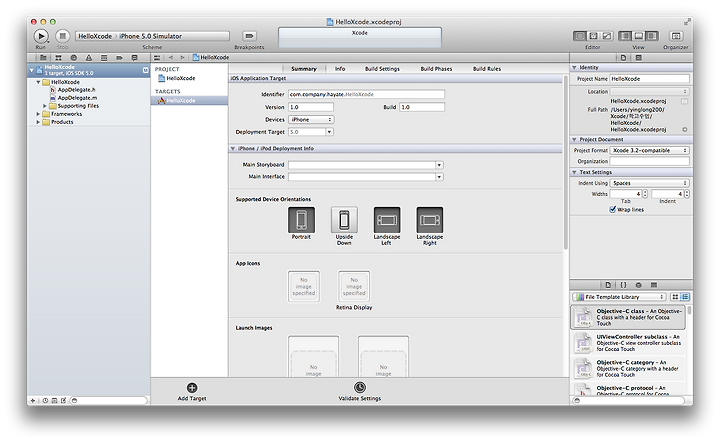The image size is (720, 443).
Task: Select the Standard editor button
Action: [580, 36]
